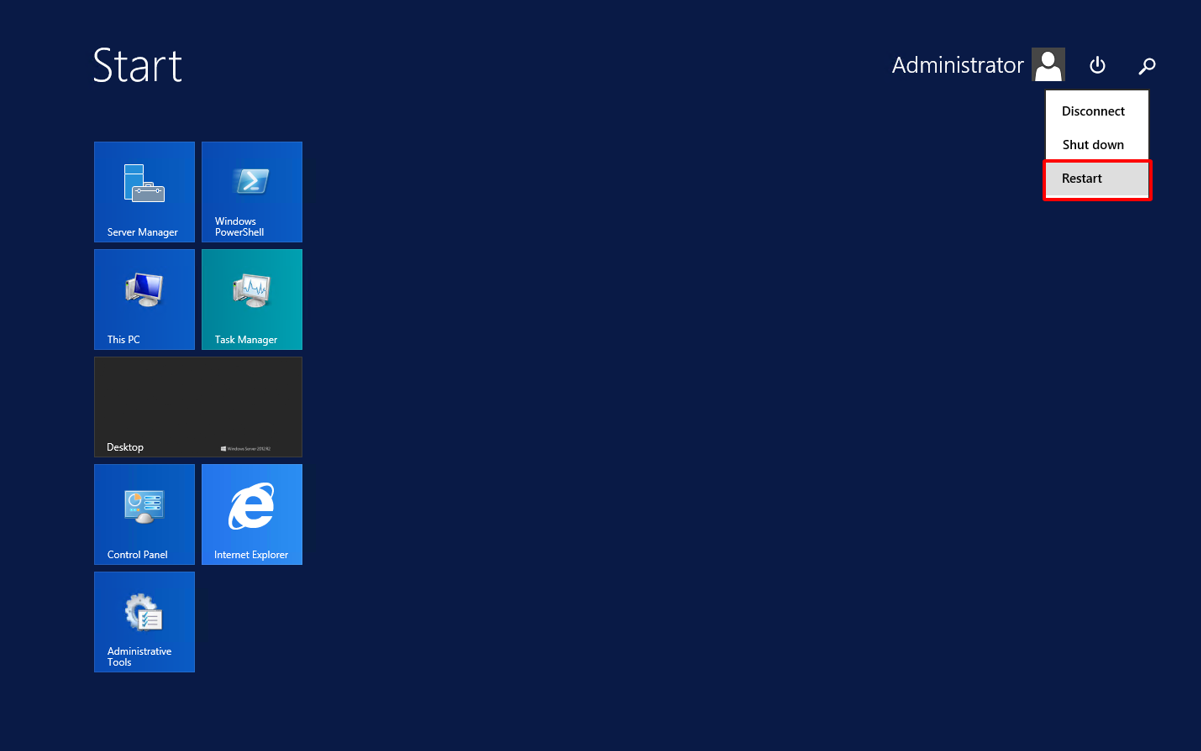Open the Control Panel tile
Image resolution: width=1201 pixels, height=751 pixels.
(144, 514)
